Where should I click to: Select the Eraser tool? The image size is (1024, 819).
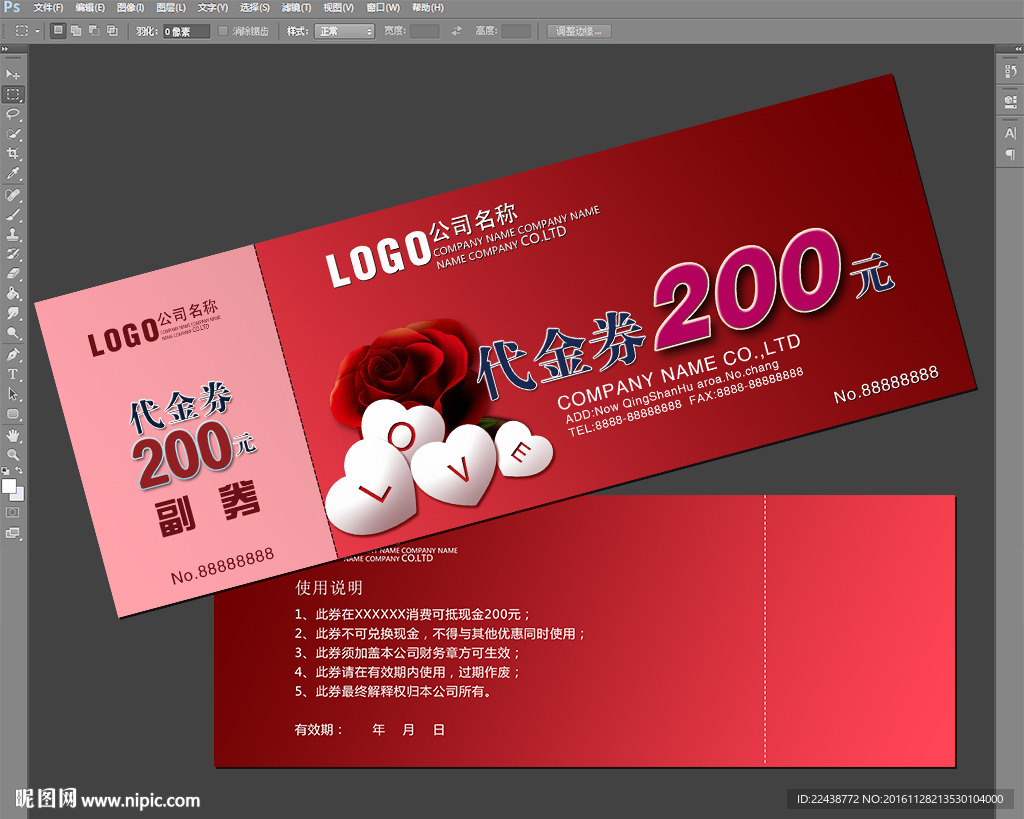coord(12,274)
